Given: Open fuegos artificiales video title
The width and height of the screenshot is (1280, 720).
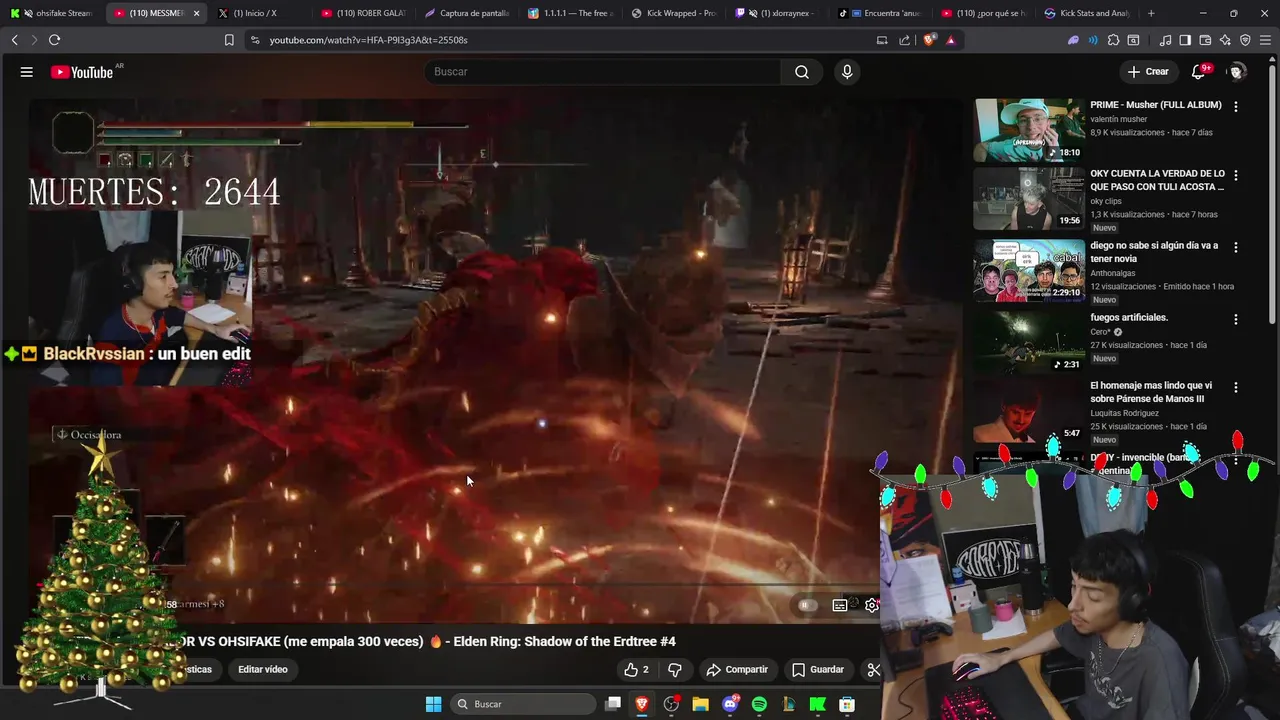Looking at the screenshot, I should coord(1129,318).
